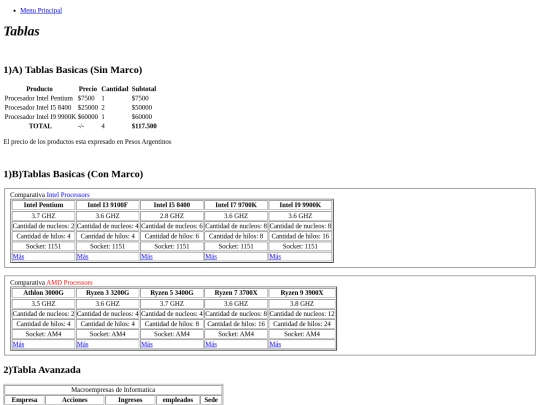The image size is (540, 405).
Task: Click the 'Cantidad de hilos: 6' cell
Action: click(172, 236)
